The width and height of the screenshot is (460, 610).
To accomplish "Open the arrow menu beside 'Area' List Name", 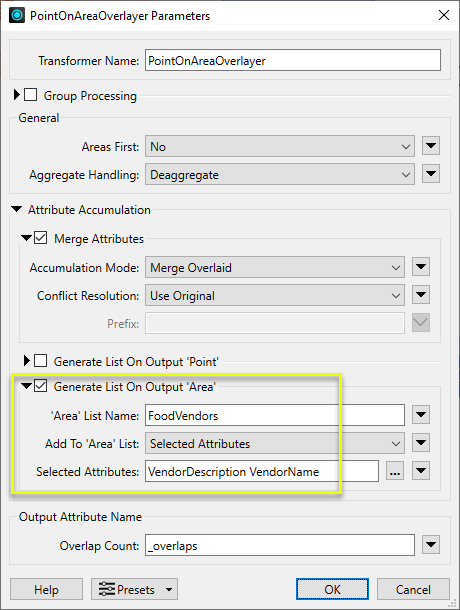I will (421, 415).
